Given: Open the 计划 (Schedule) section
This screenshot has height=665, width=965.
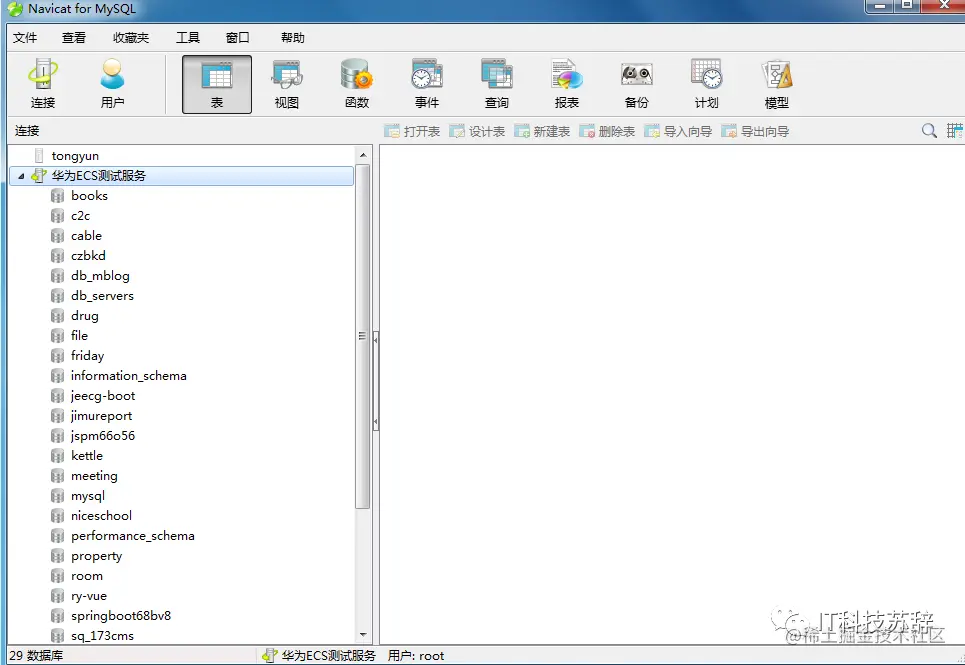Looking at the screenshot, I should click(x=707, y=84).
